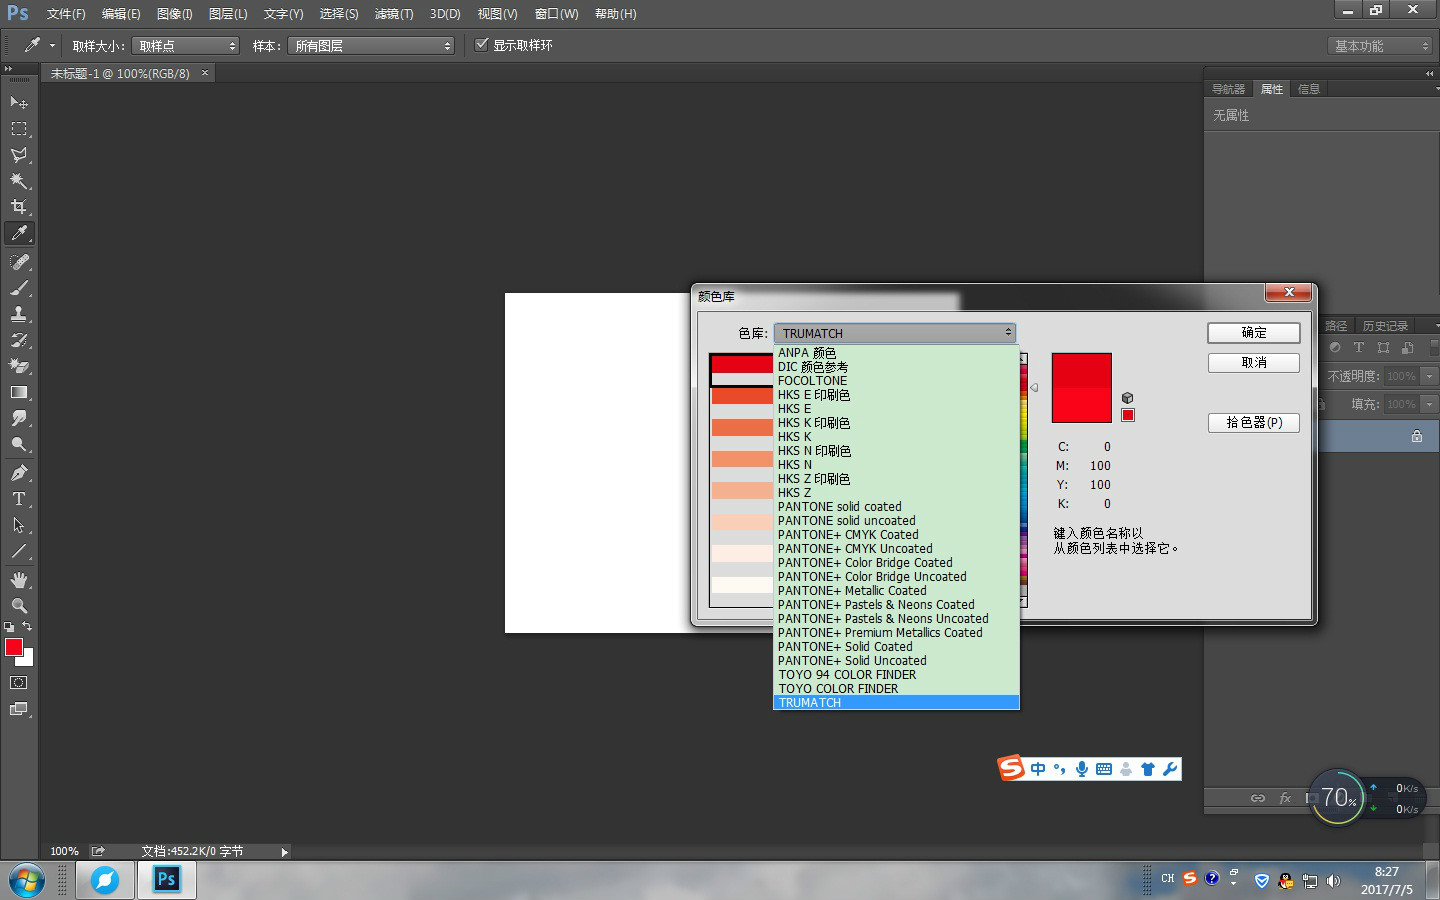
Task: Select the Pen tool
Action: point(19,473)
